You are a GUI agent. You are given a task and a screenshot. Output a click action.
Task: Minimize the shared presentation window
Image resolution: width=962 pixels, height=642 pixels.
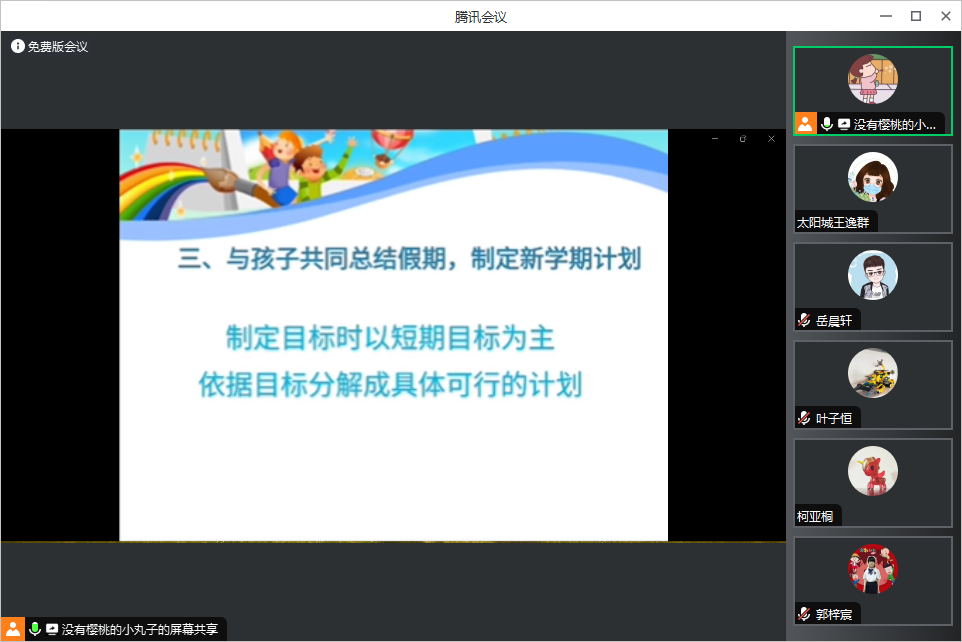[715, 139]
